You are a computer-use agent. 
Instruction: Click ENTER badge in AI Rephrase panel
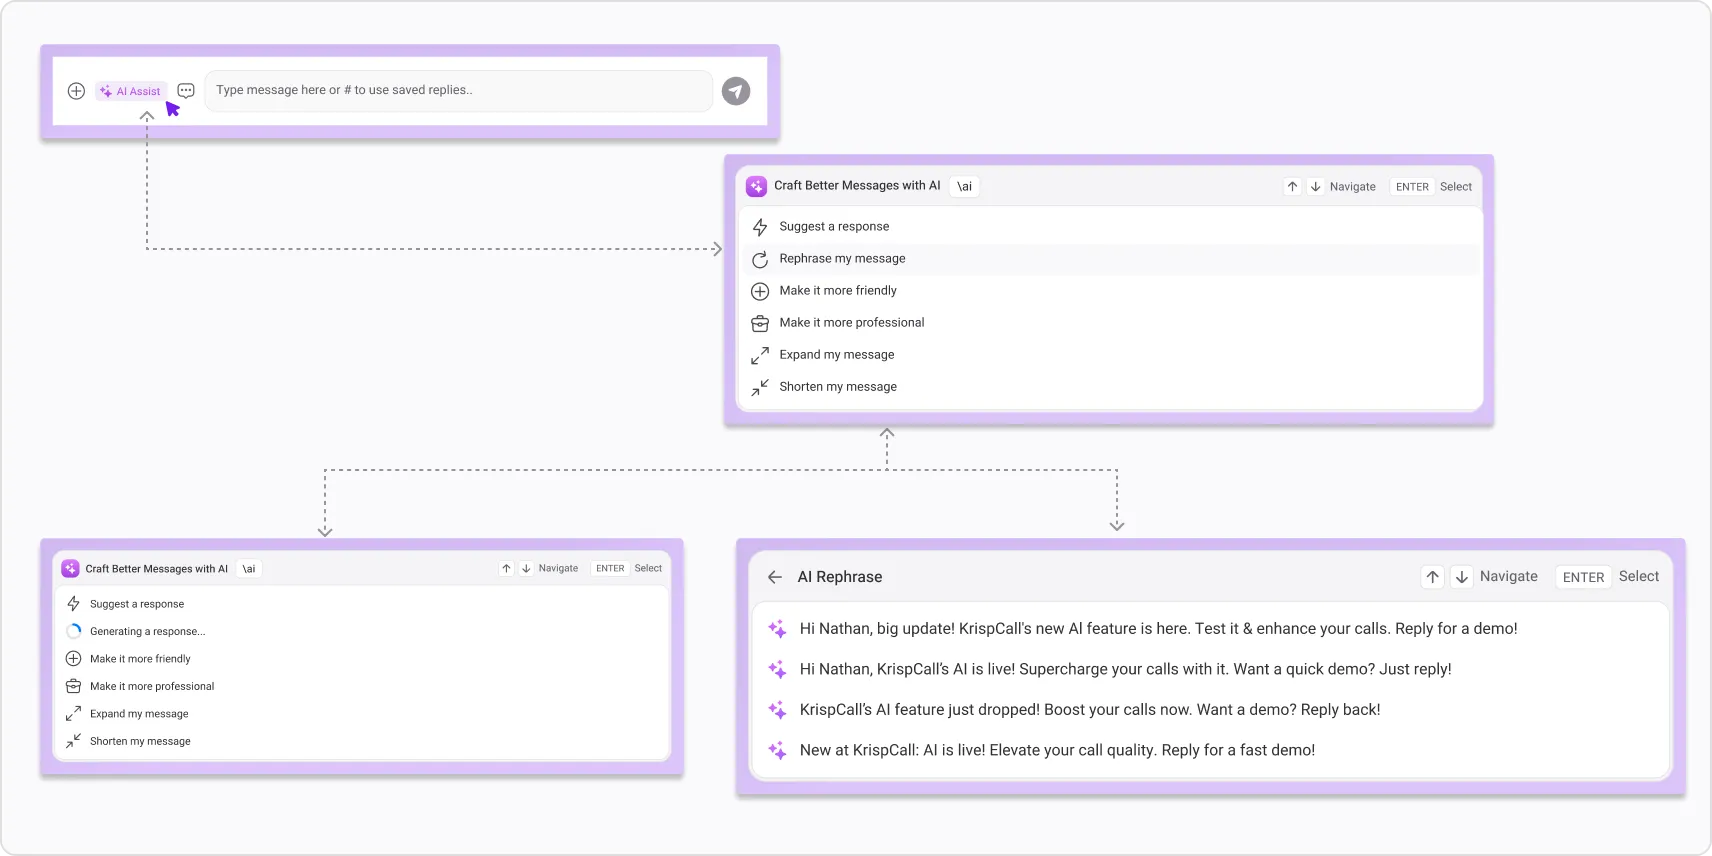tap(1583, 577)
